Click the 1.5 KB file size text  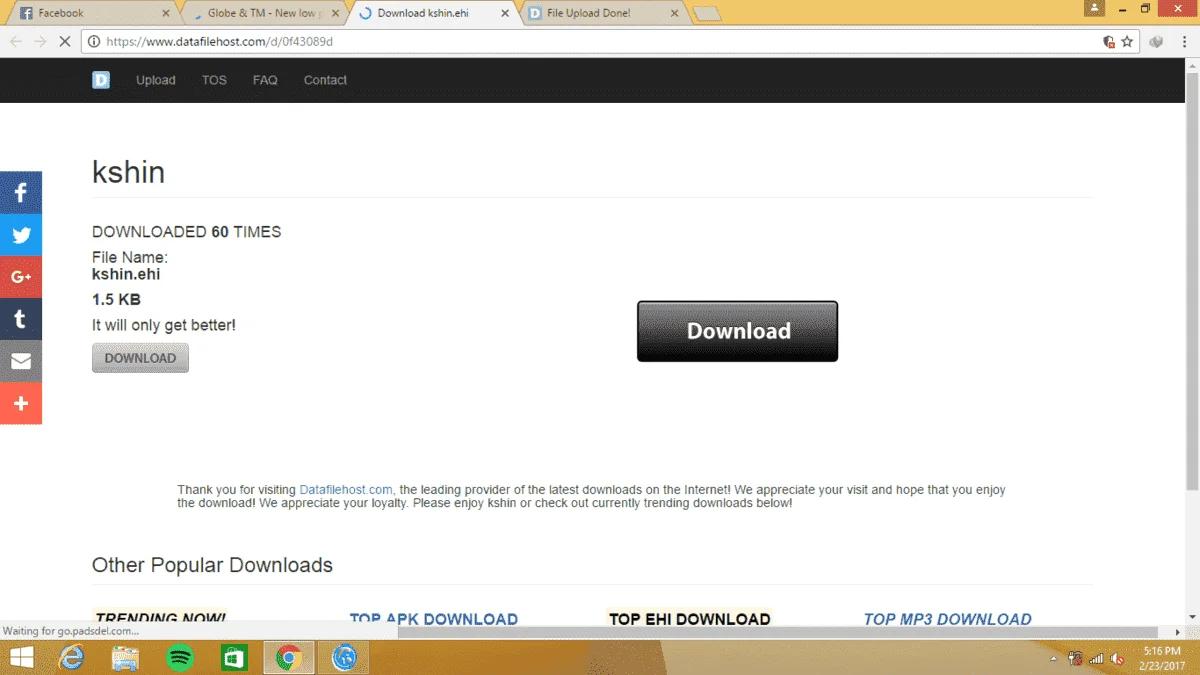click(x=116, y=300)
